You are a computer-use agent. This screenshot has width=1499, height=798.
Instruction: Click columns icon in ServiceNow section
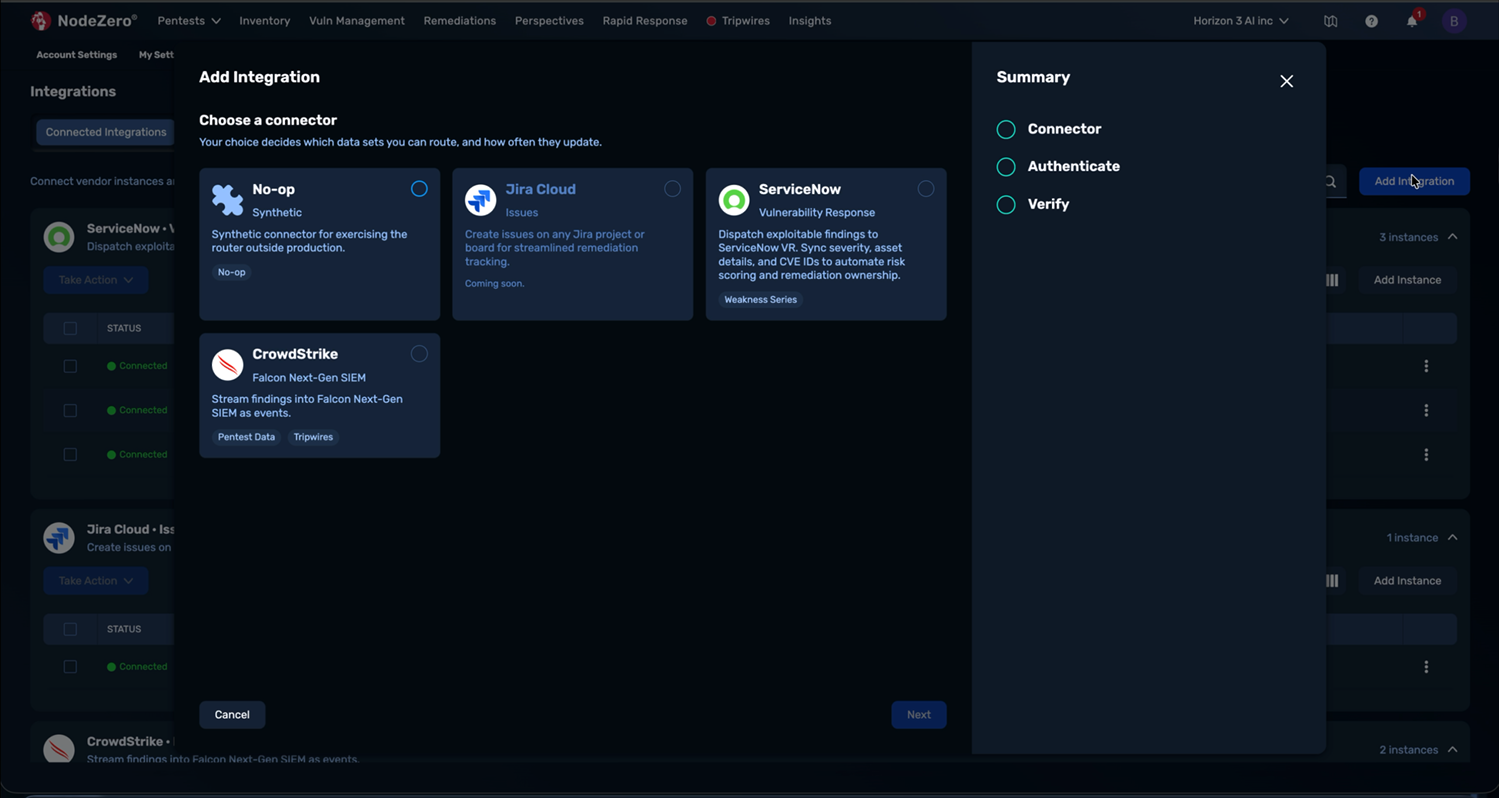1332,280
